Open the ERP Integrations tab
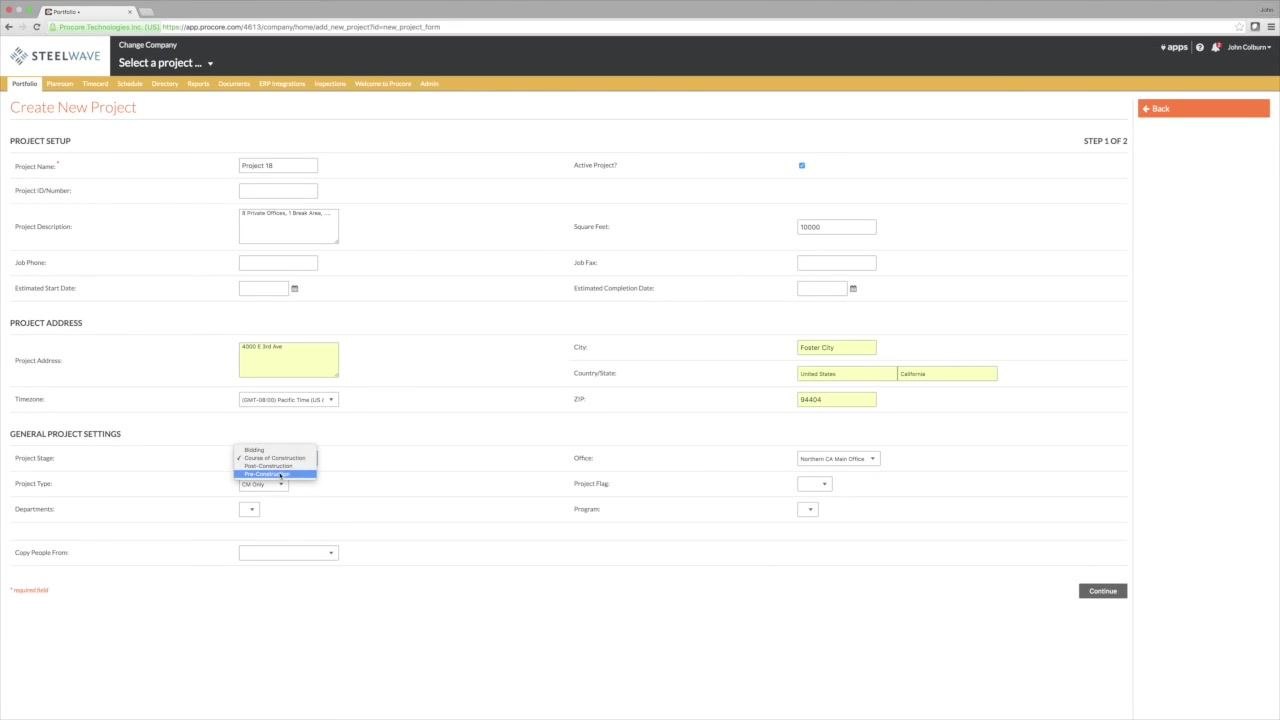 point(282,84)
